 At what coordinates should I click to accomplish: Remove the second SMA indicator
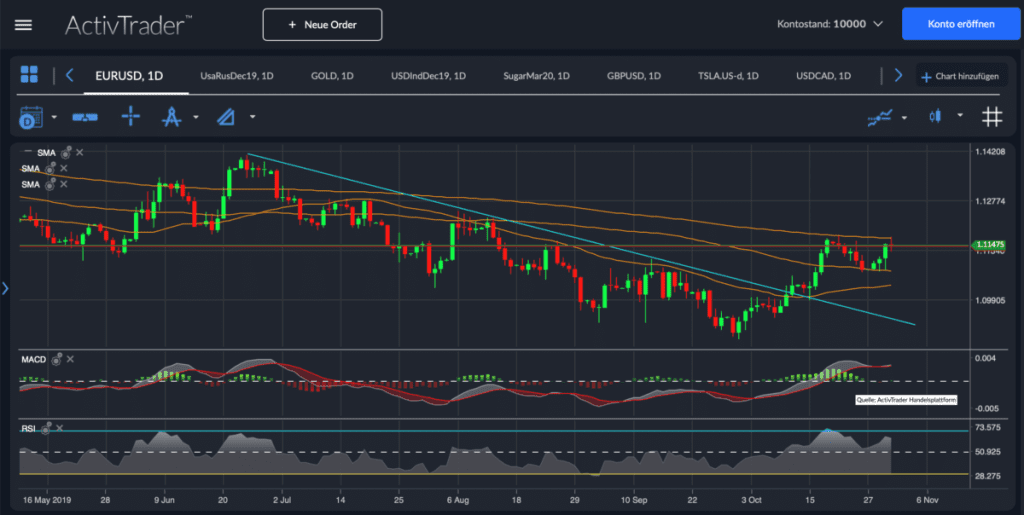click(x=64, y=168)
